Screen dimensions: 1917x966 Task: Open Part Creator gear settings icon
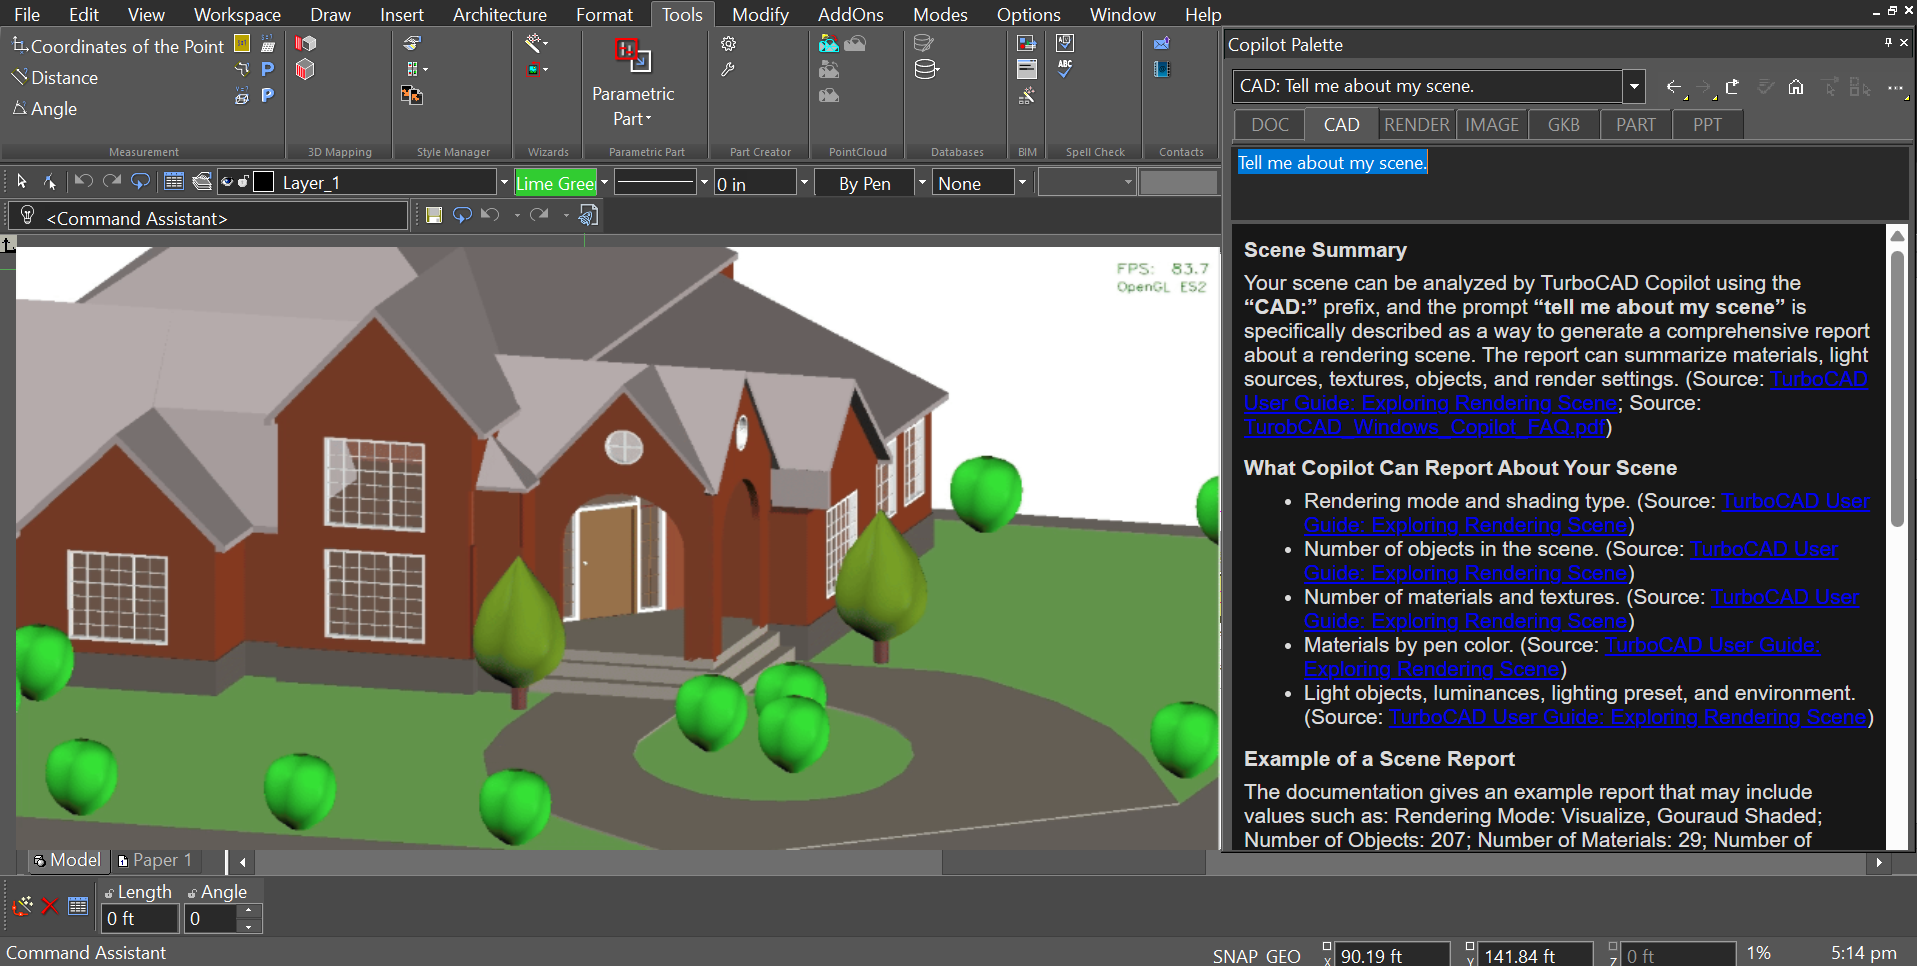[729, 44]
